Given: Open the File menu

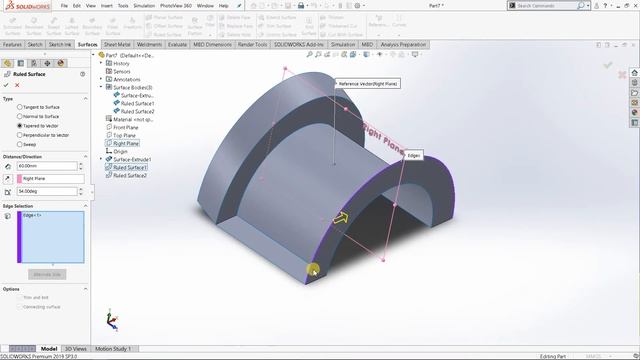Looking at the screenshot, I should [64, 6].
